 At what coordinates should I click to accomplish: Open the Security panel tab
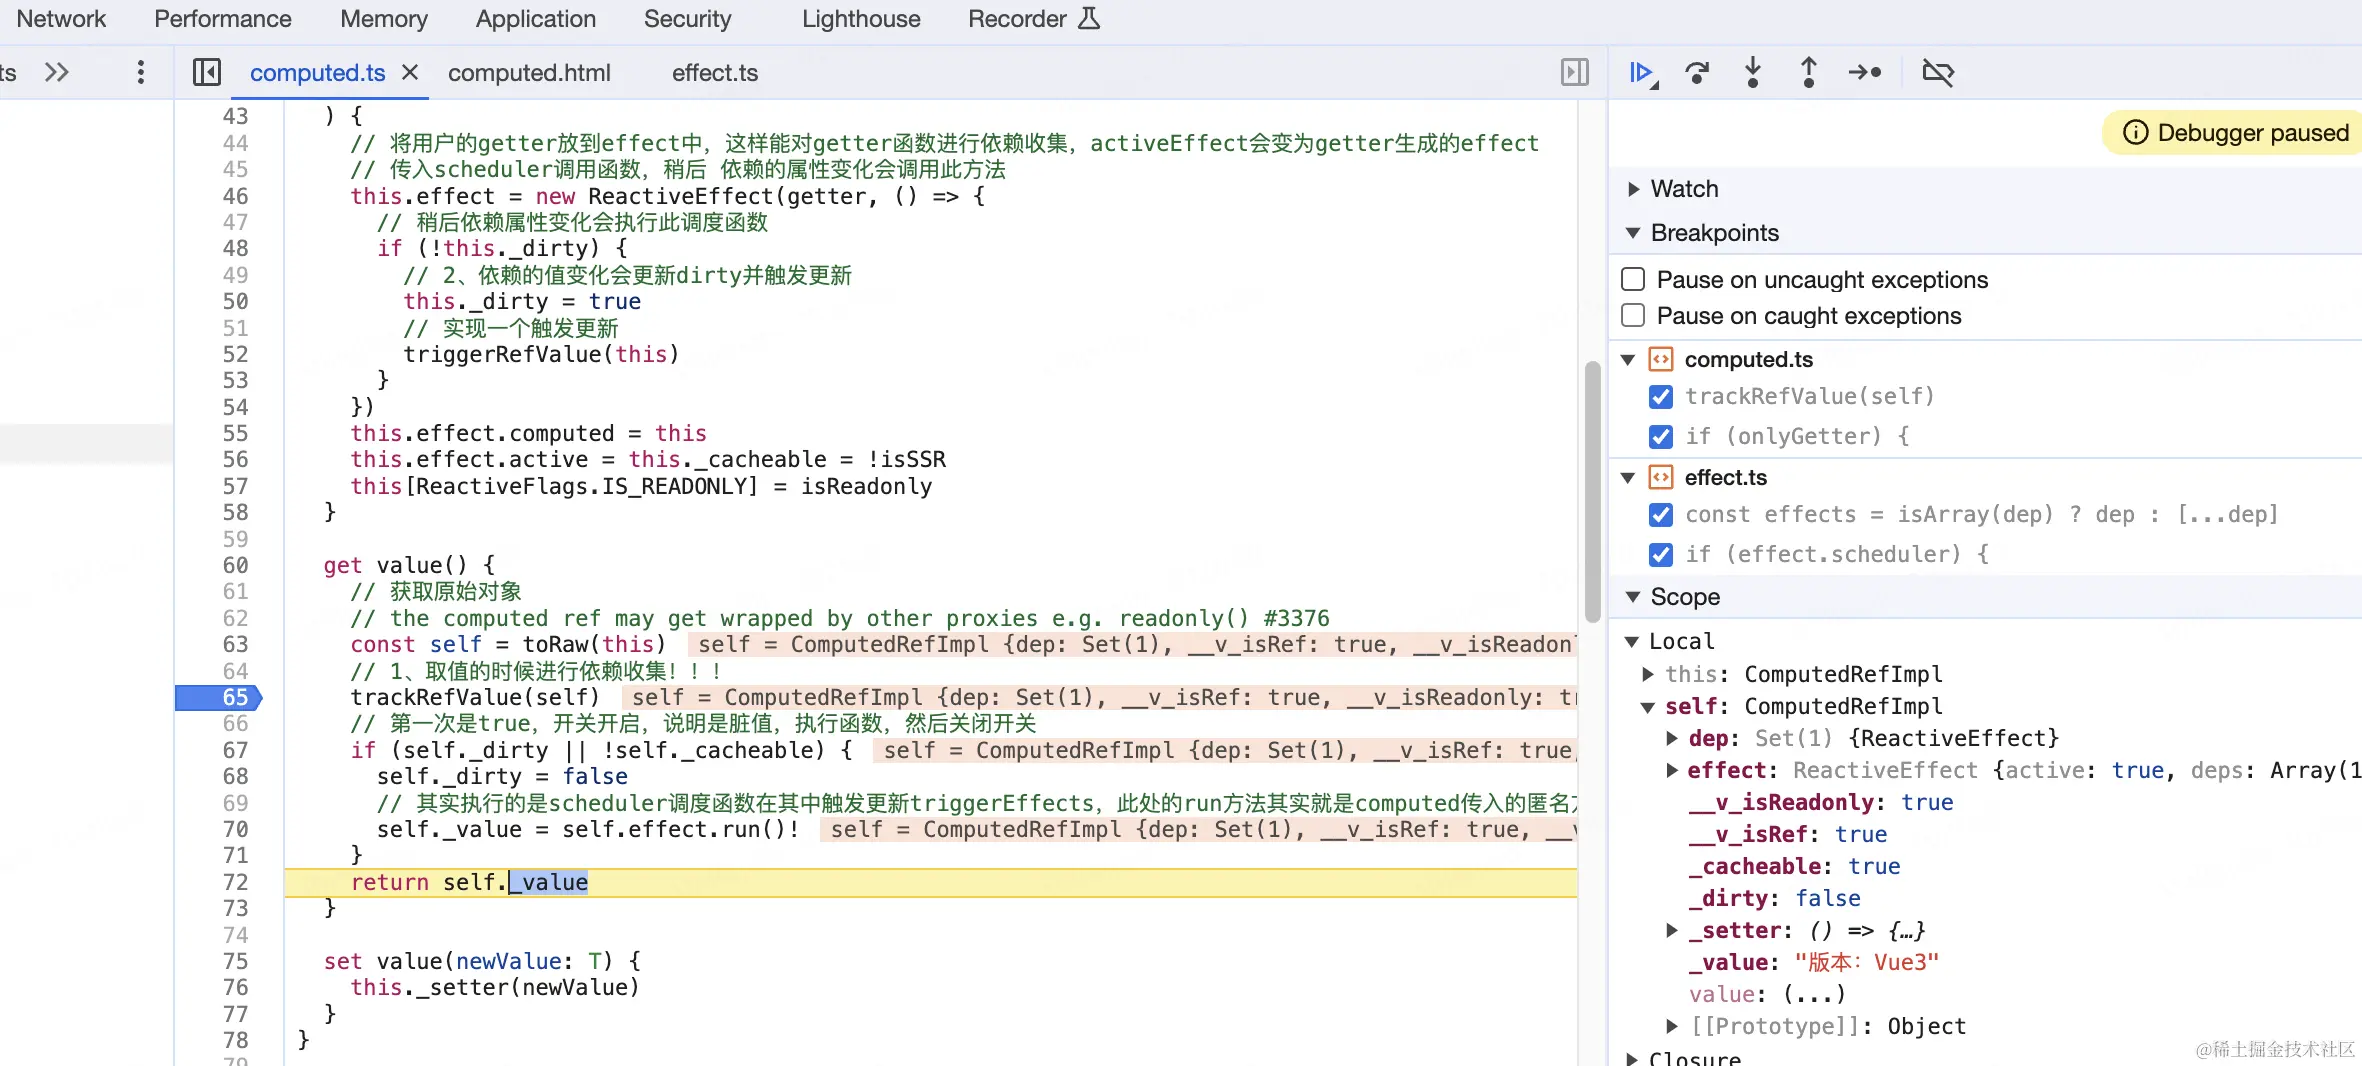(688, 19)
